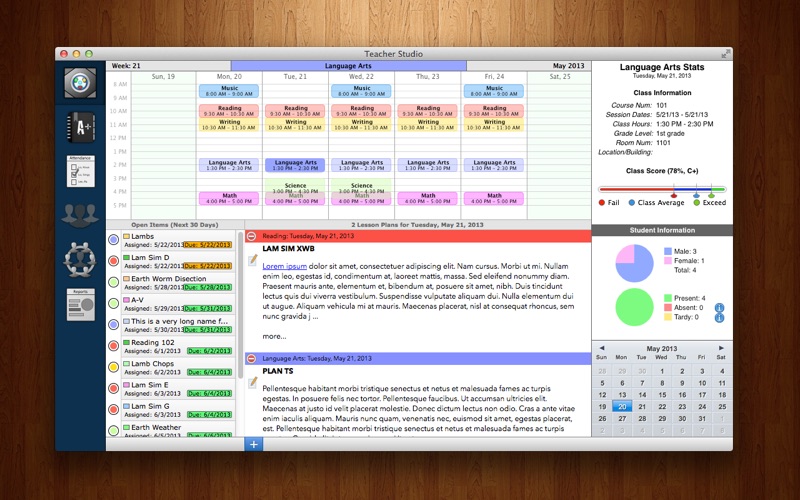Toggle status circle for very long name item
The height and width of the screenshot is (500, 800).
coord(114,324)
